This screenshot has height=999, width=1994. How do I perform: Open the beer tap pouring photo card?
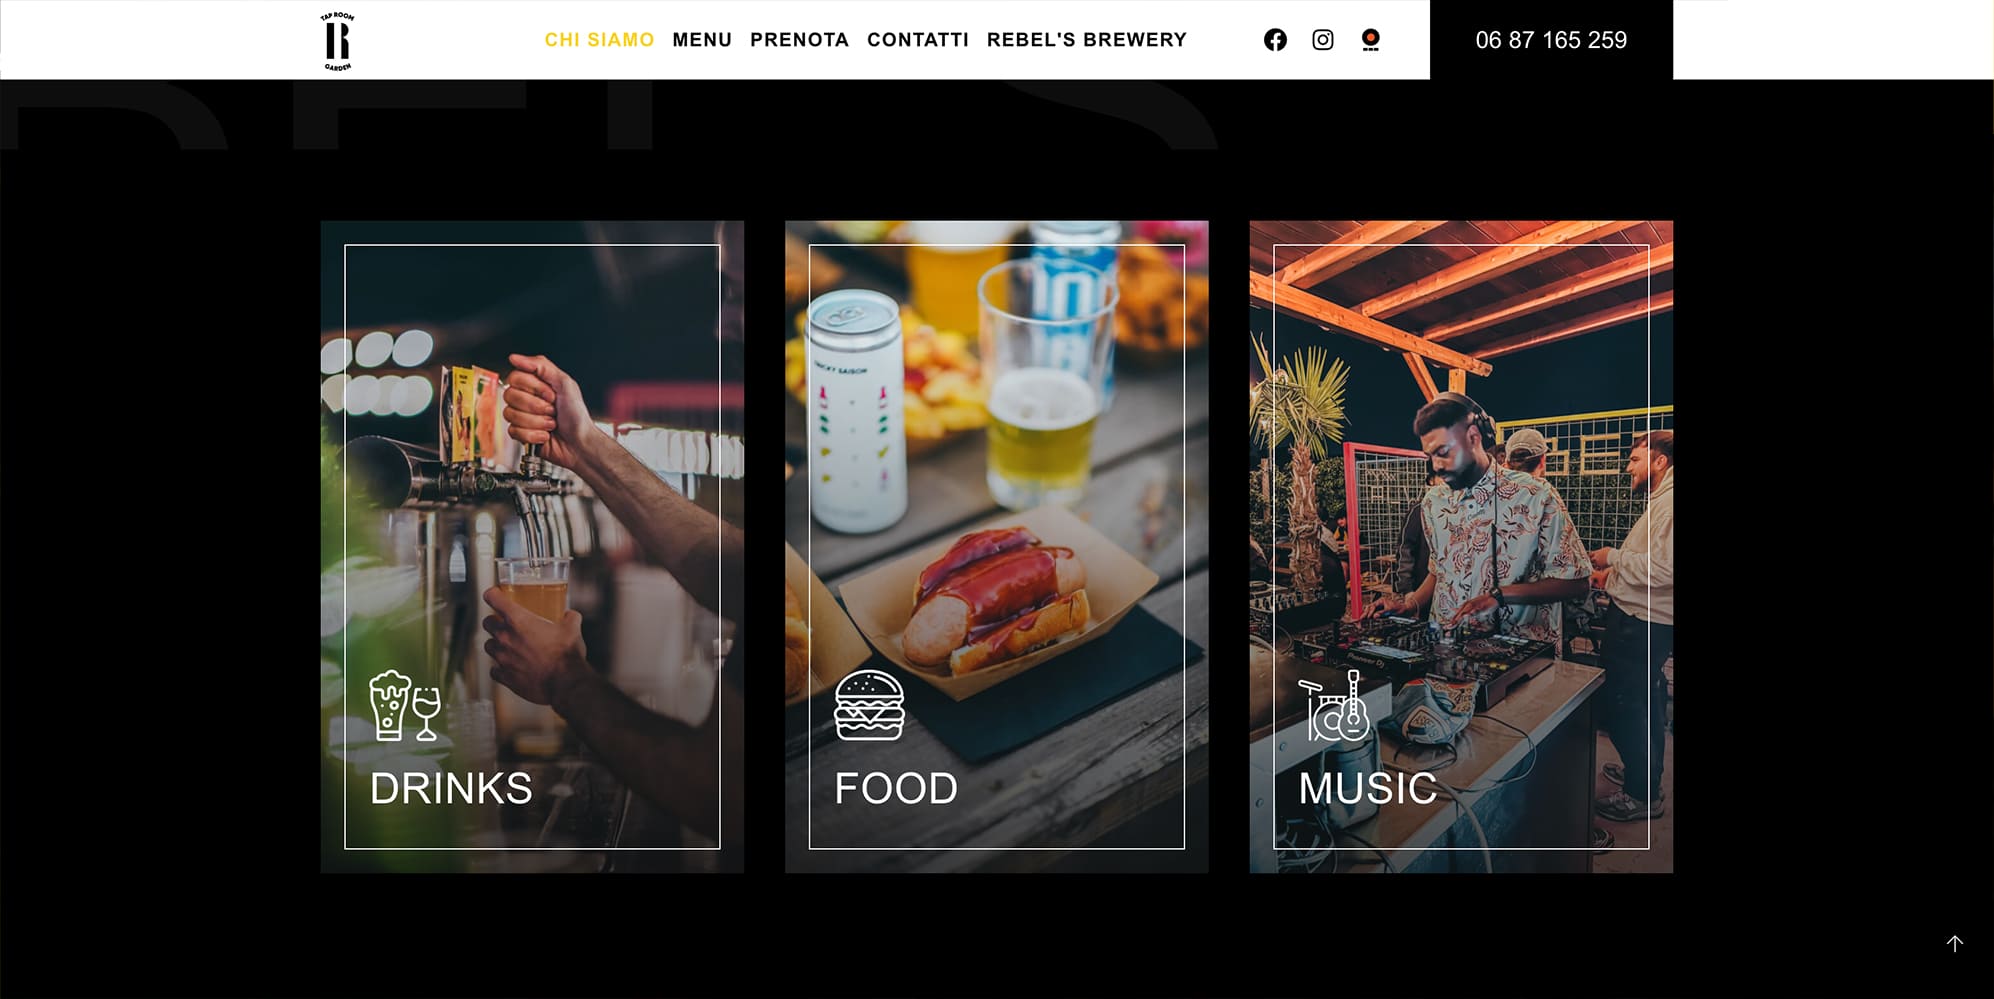coord(532,547)
